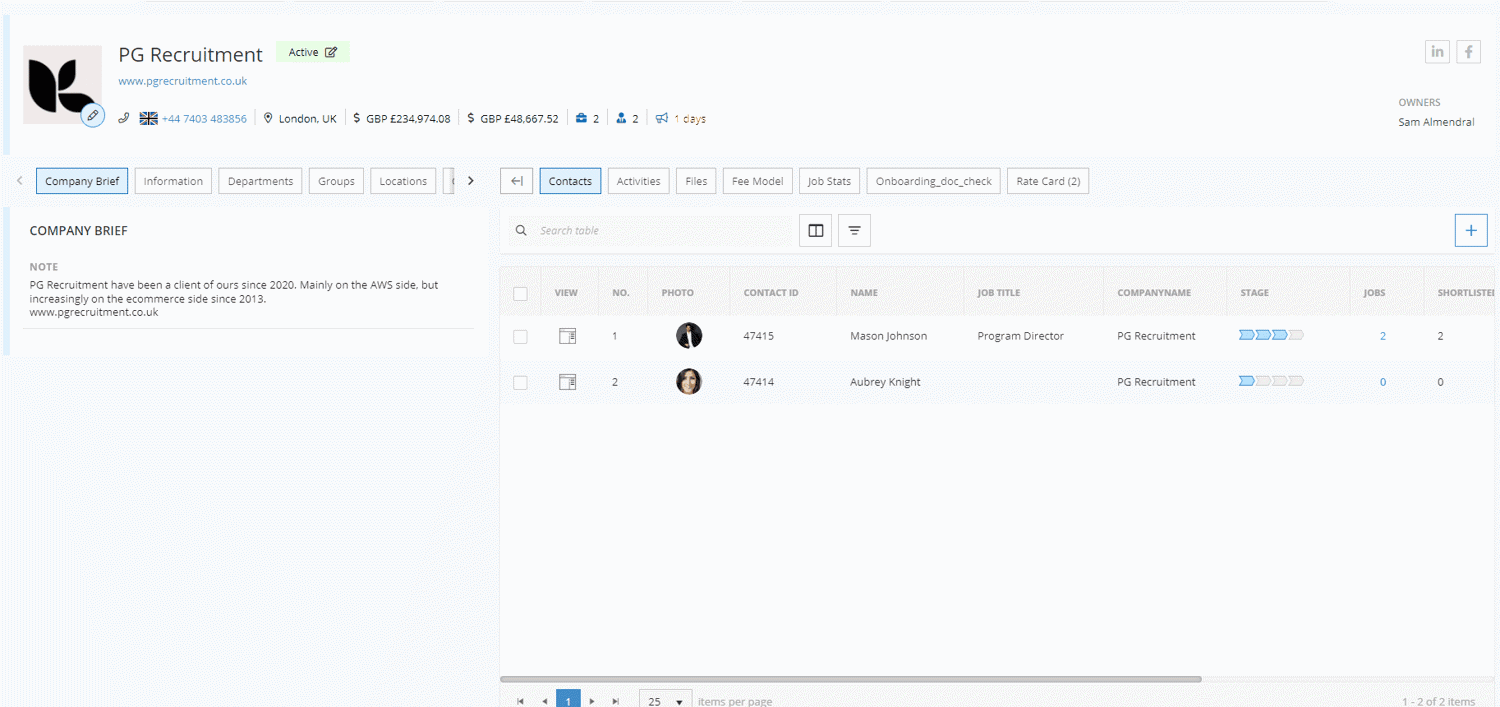Screen dimensions: 1500x707
Task: Go to first page in pager
Action: tap(520, 701)
